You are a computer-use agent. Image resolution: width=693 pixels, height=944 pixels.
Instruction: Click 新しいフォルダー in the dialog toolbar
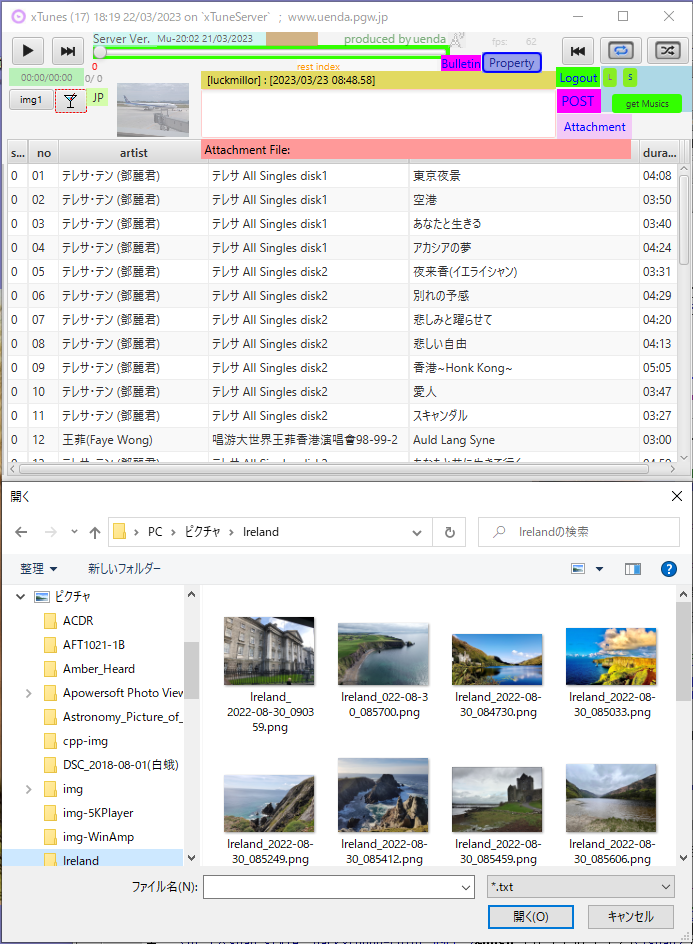click(124, 569)
